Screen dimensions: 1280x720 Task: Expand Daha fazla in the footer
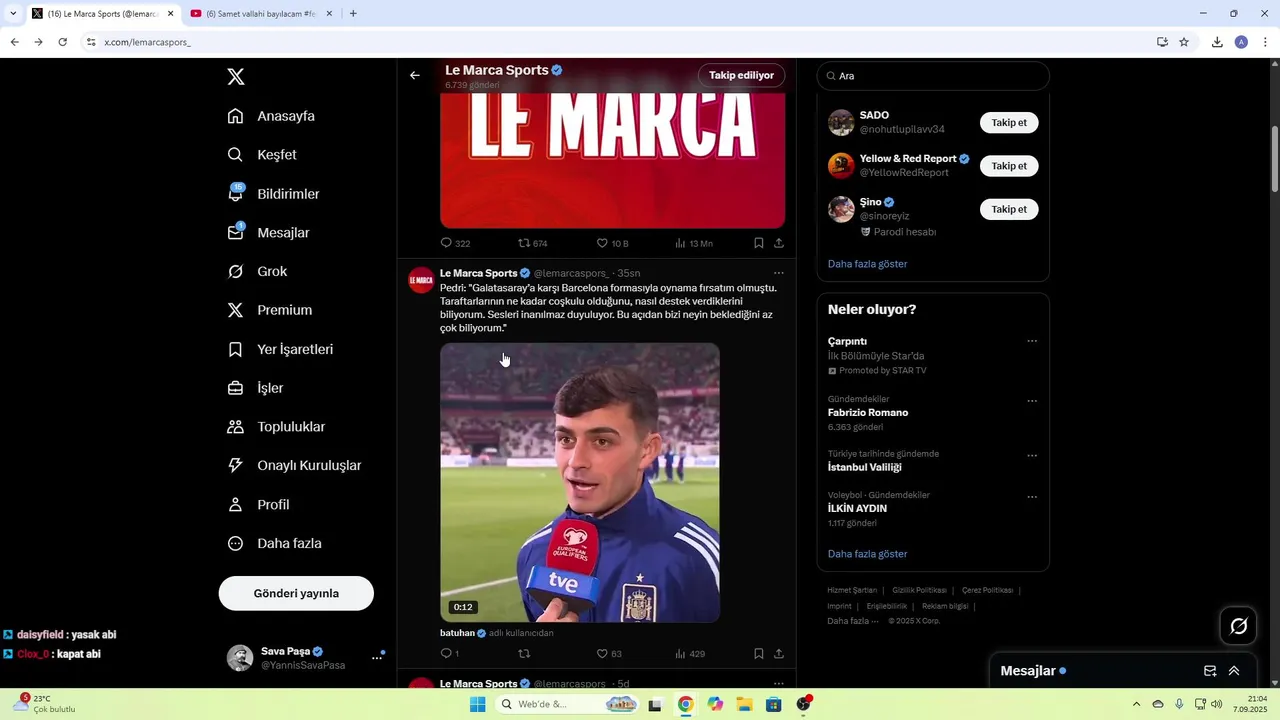pyautogui.click(x=852, y=621)
